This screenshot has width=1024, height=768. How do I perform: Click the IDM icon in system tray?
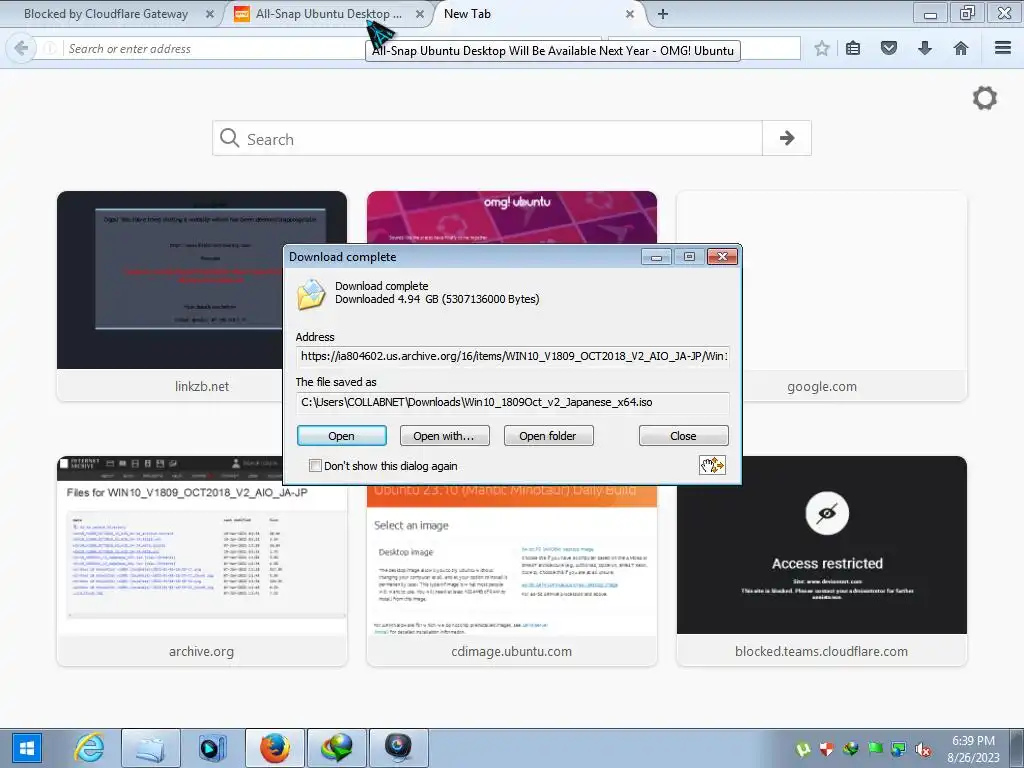tap(850, 749)
